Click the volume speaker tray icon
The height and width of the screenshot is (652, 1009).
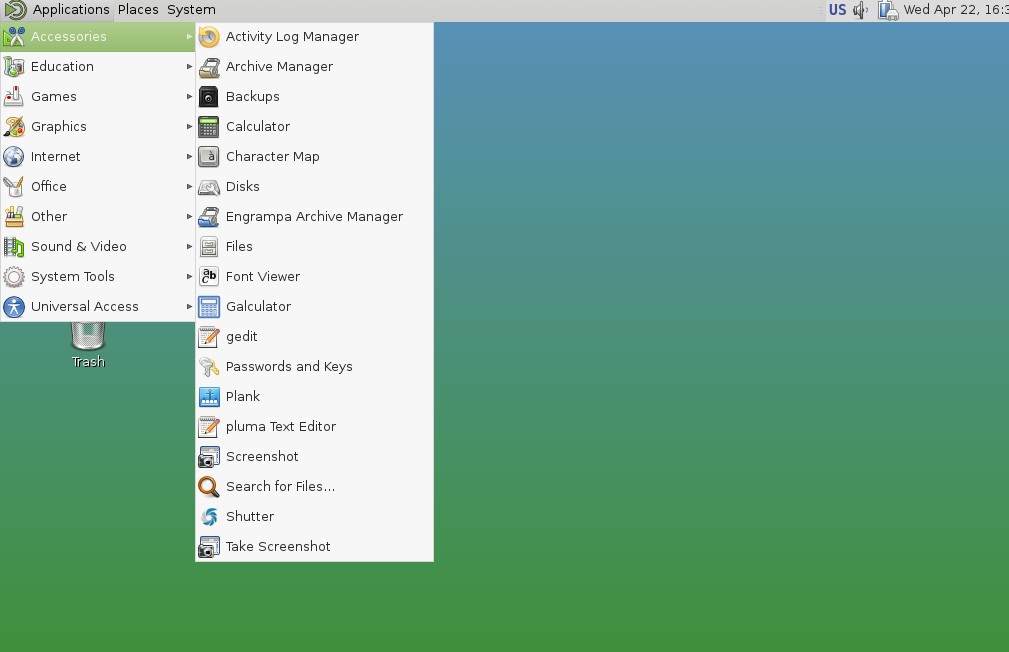[x=860, y=10]
